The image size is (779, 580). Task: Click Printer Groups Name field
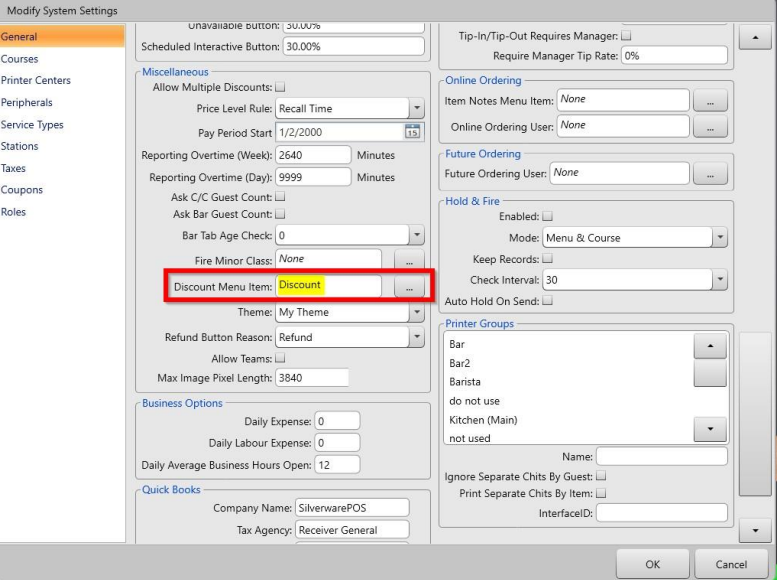(662, 456)
